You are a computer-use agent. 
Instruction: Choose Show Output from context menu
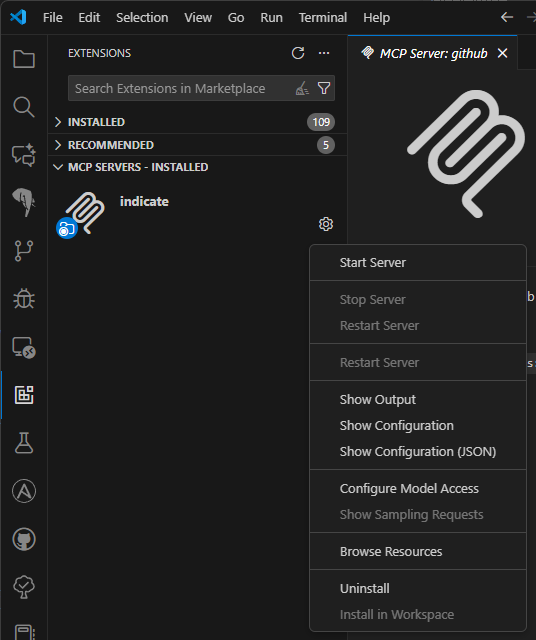418,400
